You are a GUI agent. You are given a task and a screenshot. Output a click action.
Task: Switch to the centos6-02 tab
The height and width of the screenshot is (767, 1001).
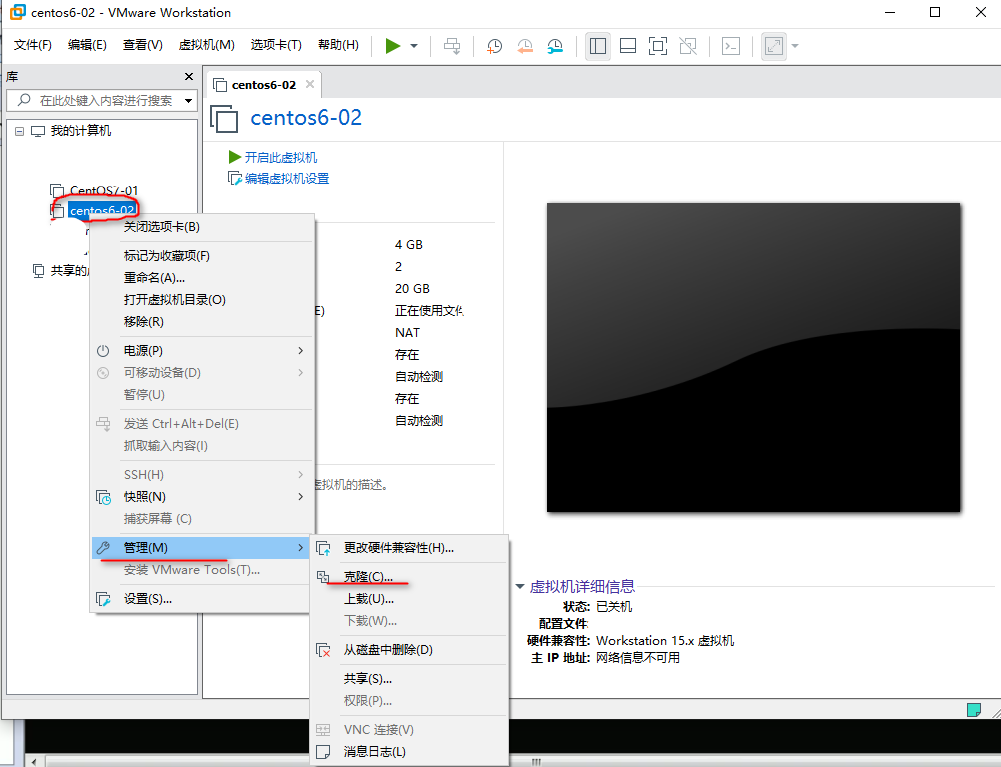click(x=264, y=85)
